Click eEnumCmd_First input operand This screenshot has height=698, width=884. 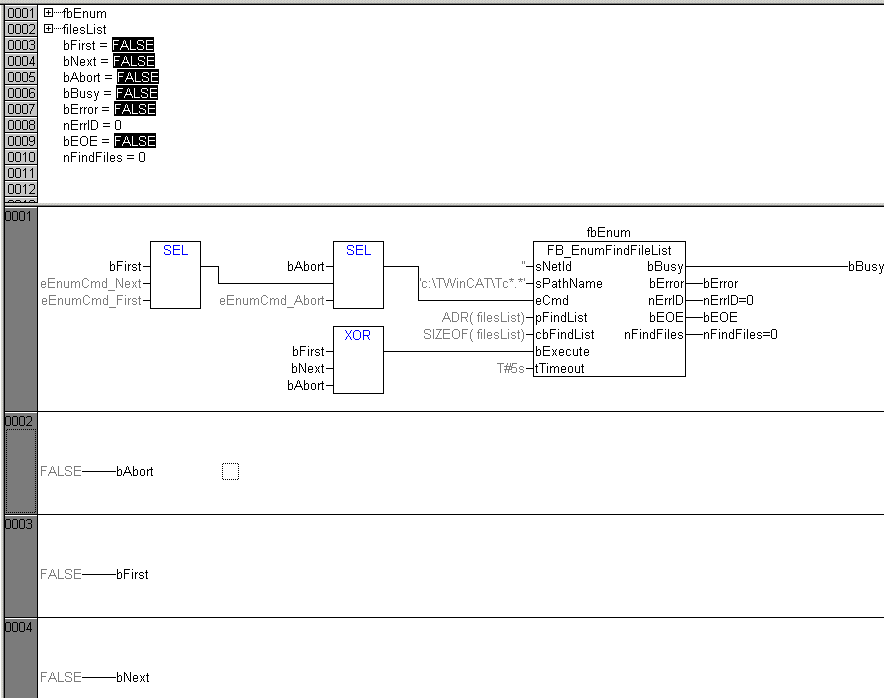(x=91, y=301)
